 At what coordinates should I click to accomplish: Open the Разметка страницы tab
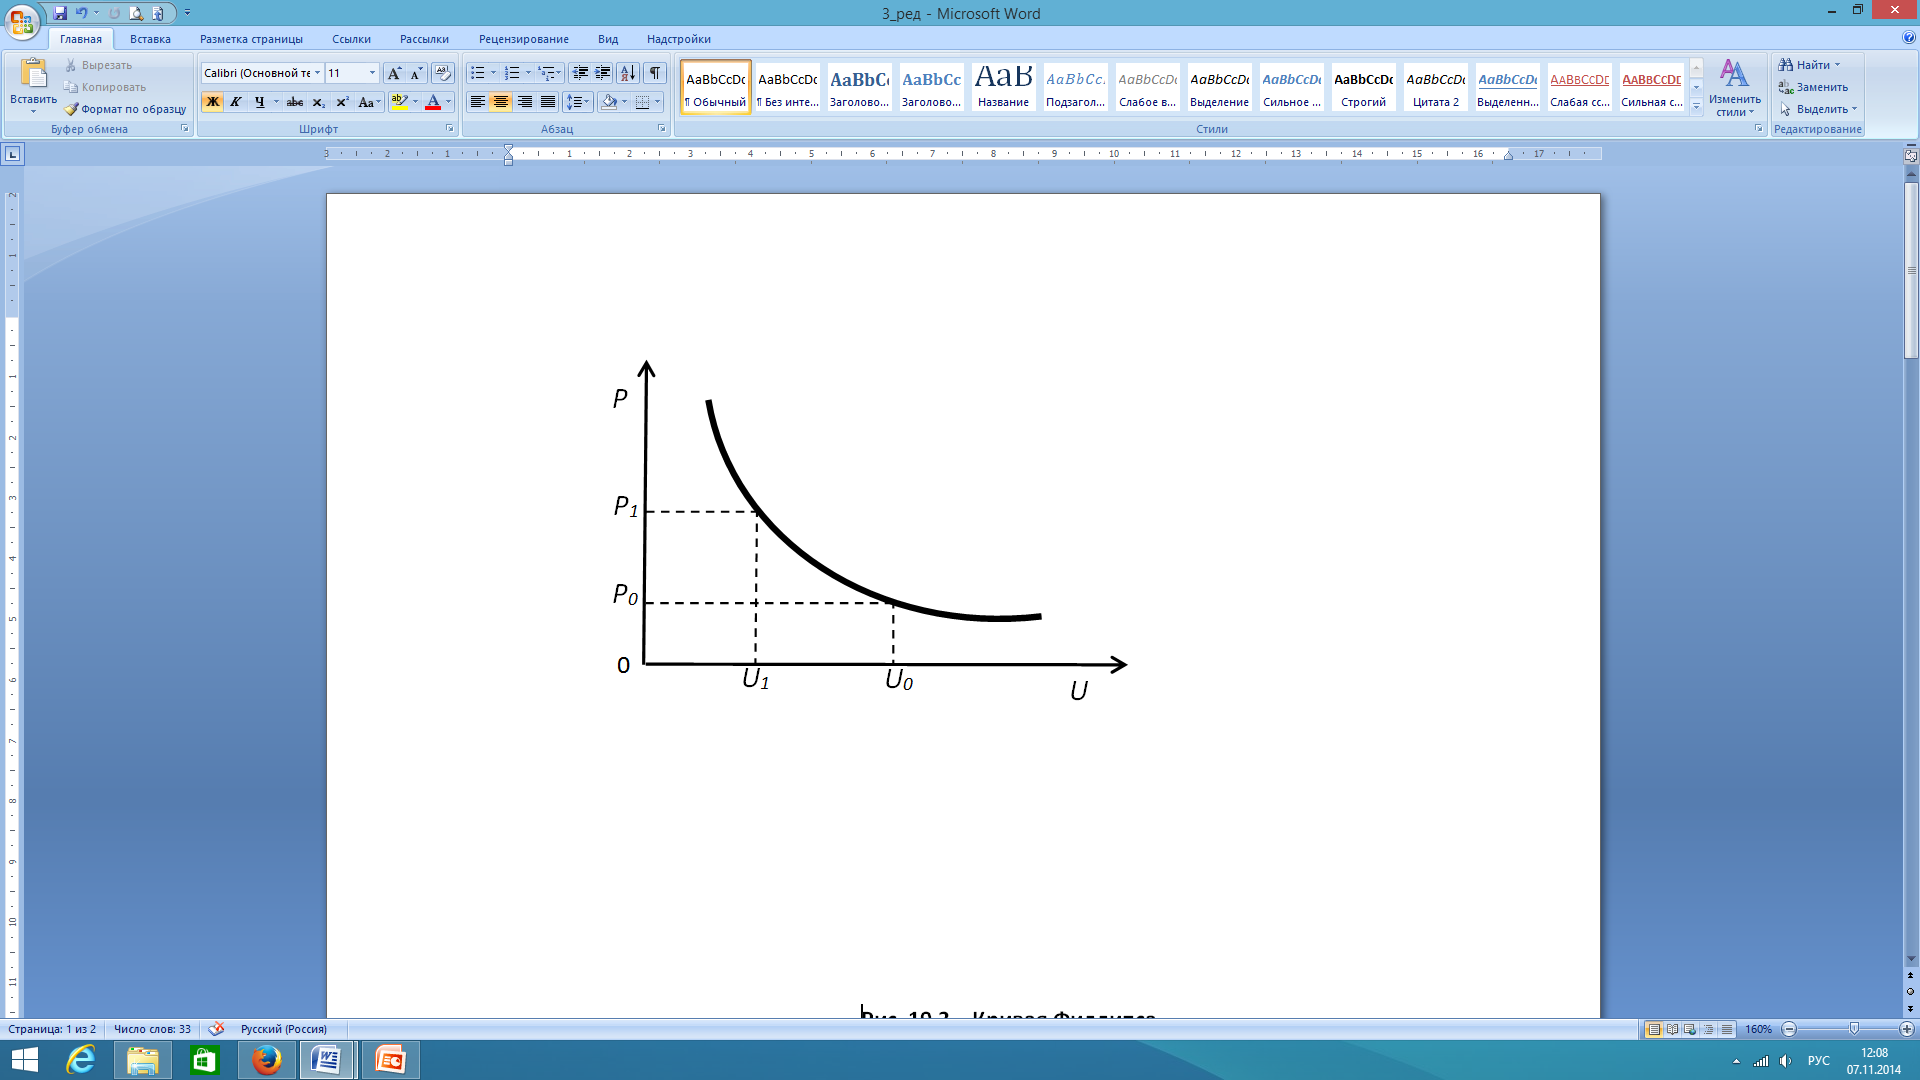(x=251, y=39)
